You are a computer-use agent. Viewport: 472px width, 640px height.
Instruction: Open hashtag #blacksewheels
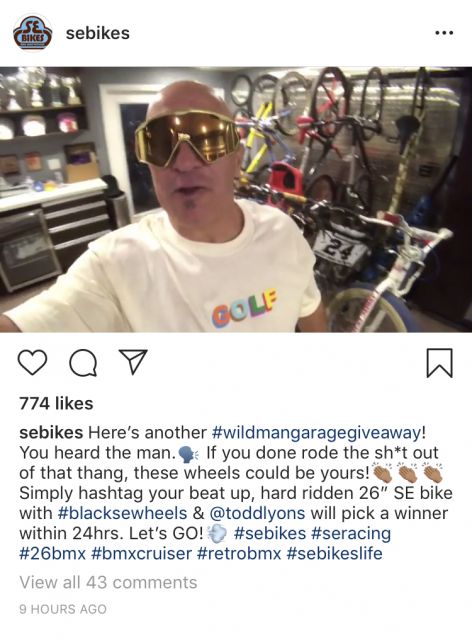pos(123,513)
